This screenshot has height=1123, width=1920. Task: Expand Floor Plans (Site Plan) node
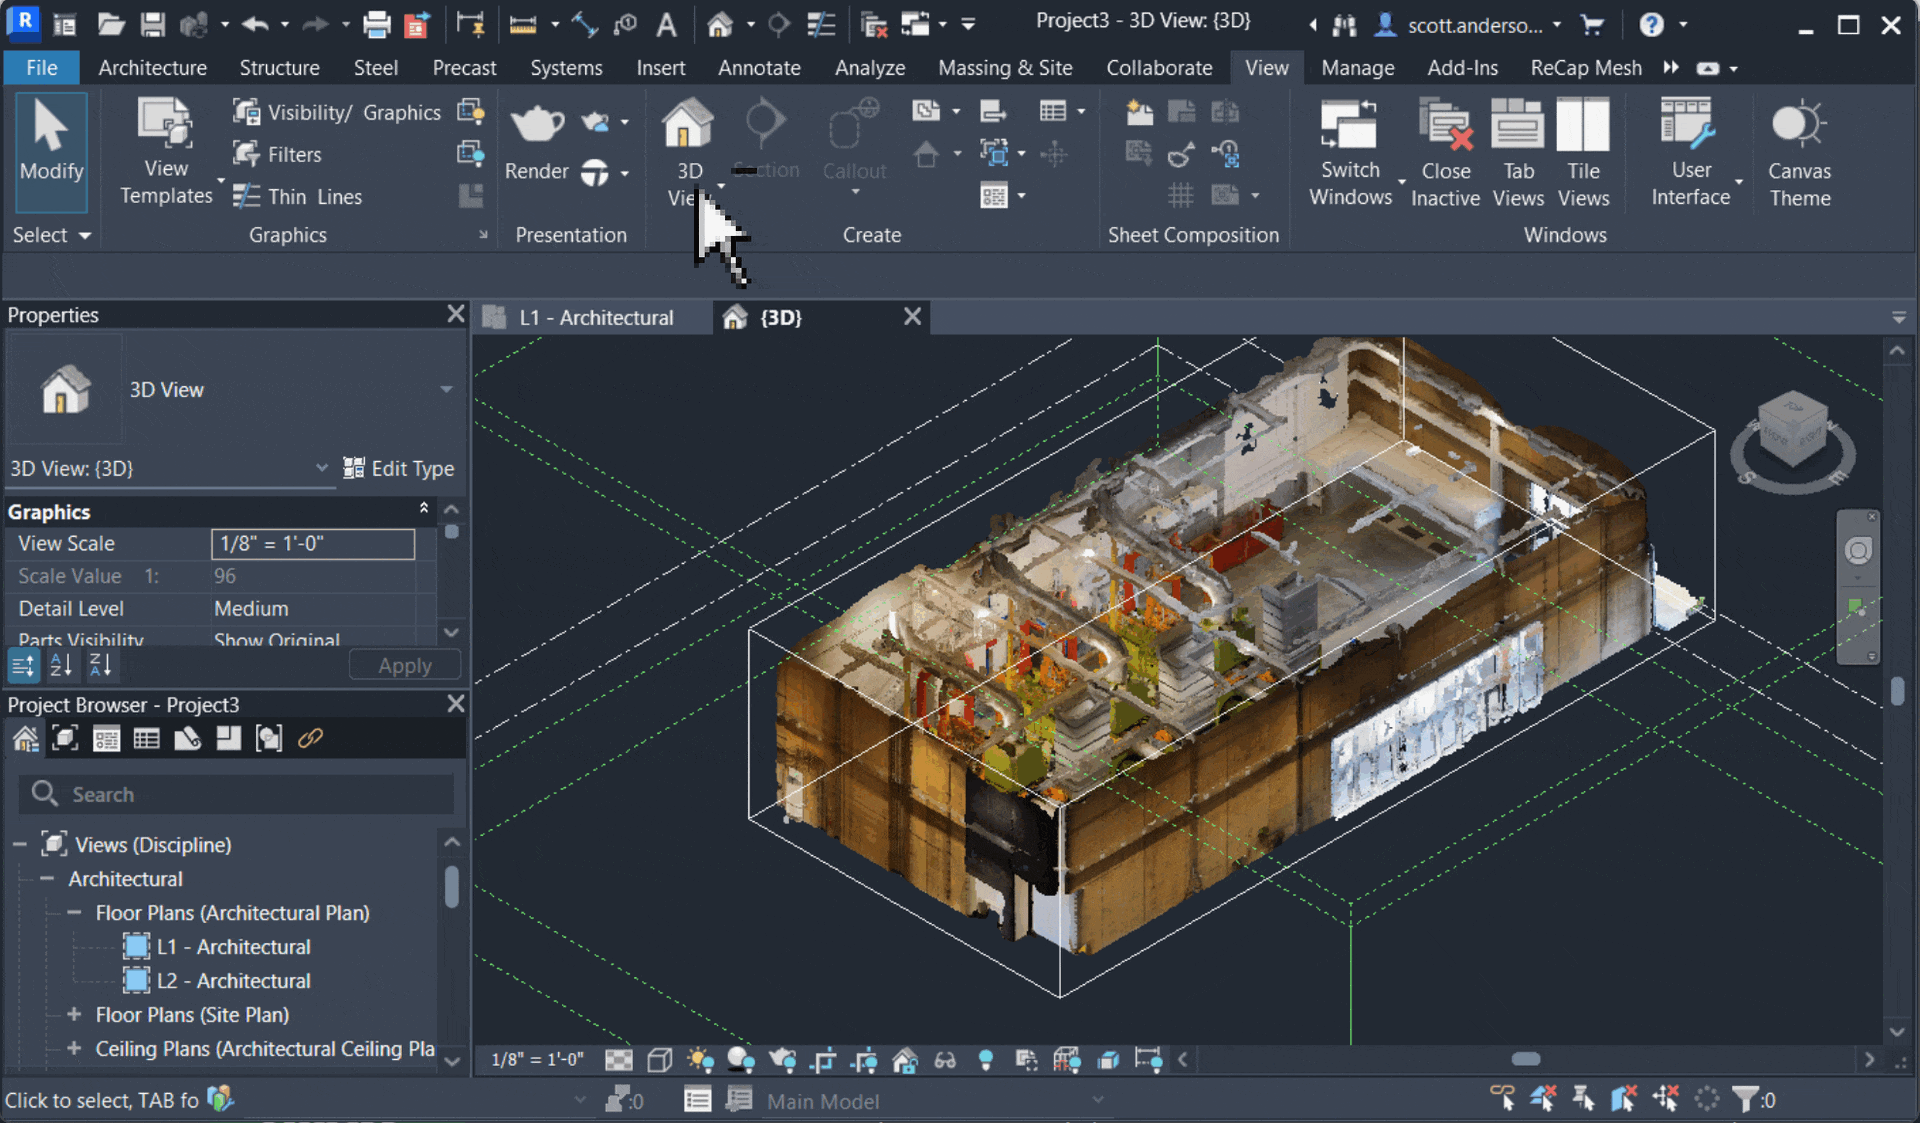(75, 1015)
